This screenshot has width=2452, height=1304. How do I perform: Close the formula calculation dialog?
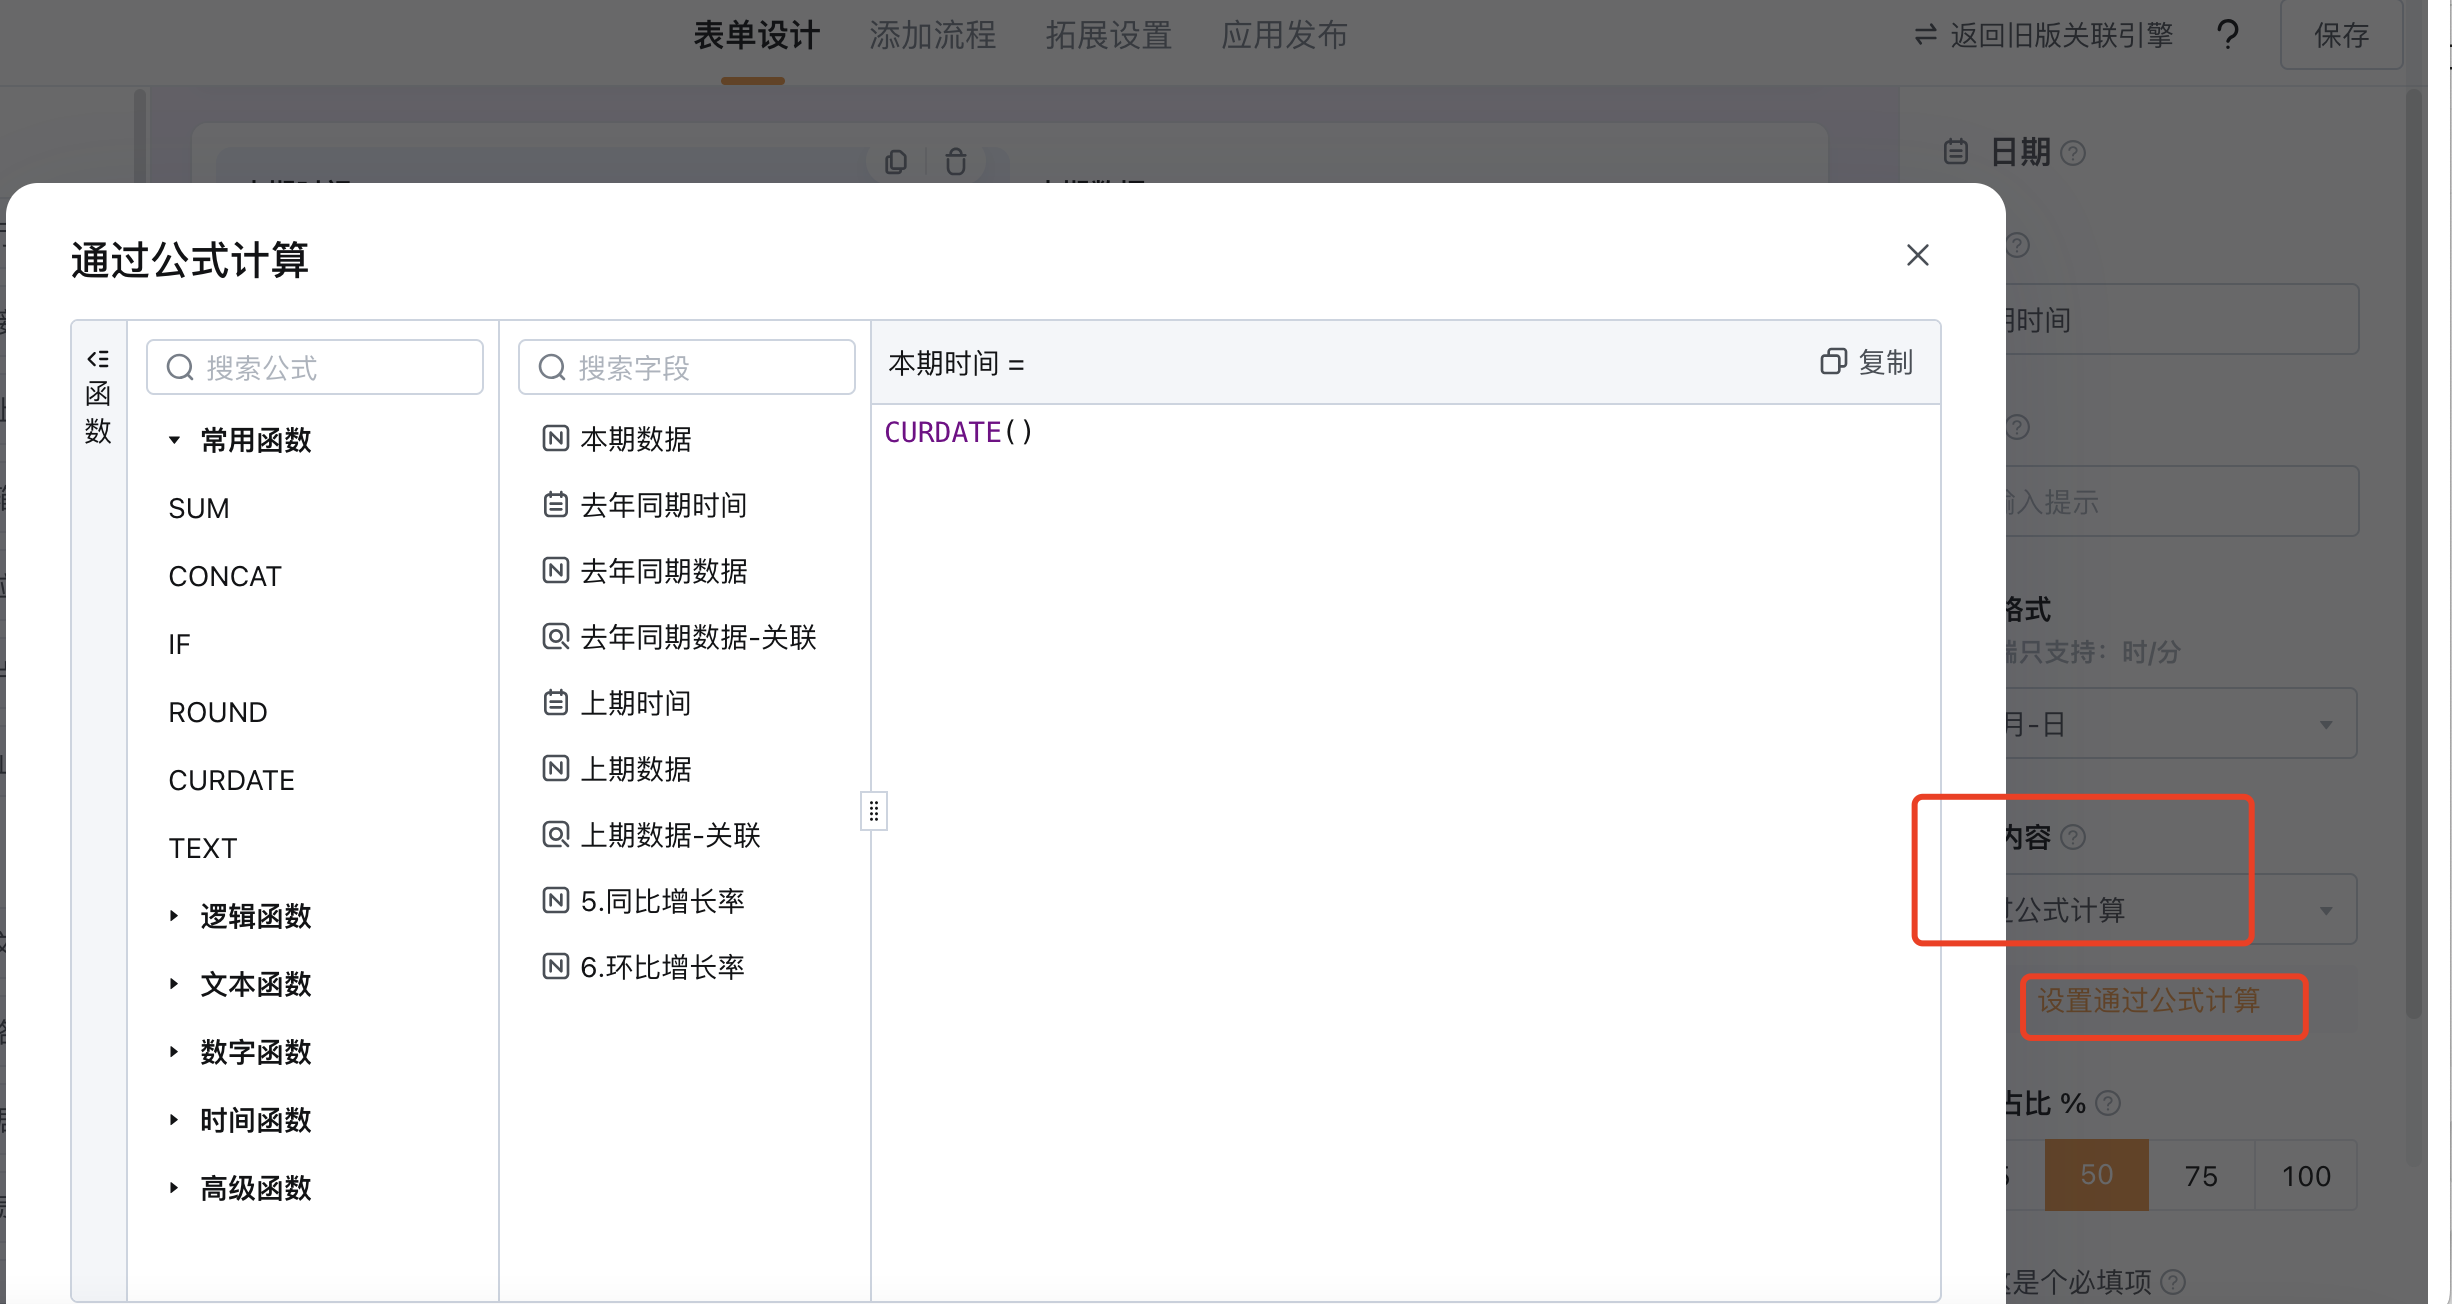[x=1917, y=256]
